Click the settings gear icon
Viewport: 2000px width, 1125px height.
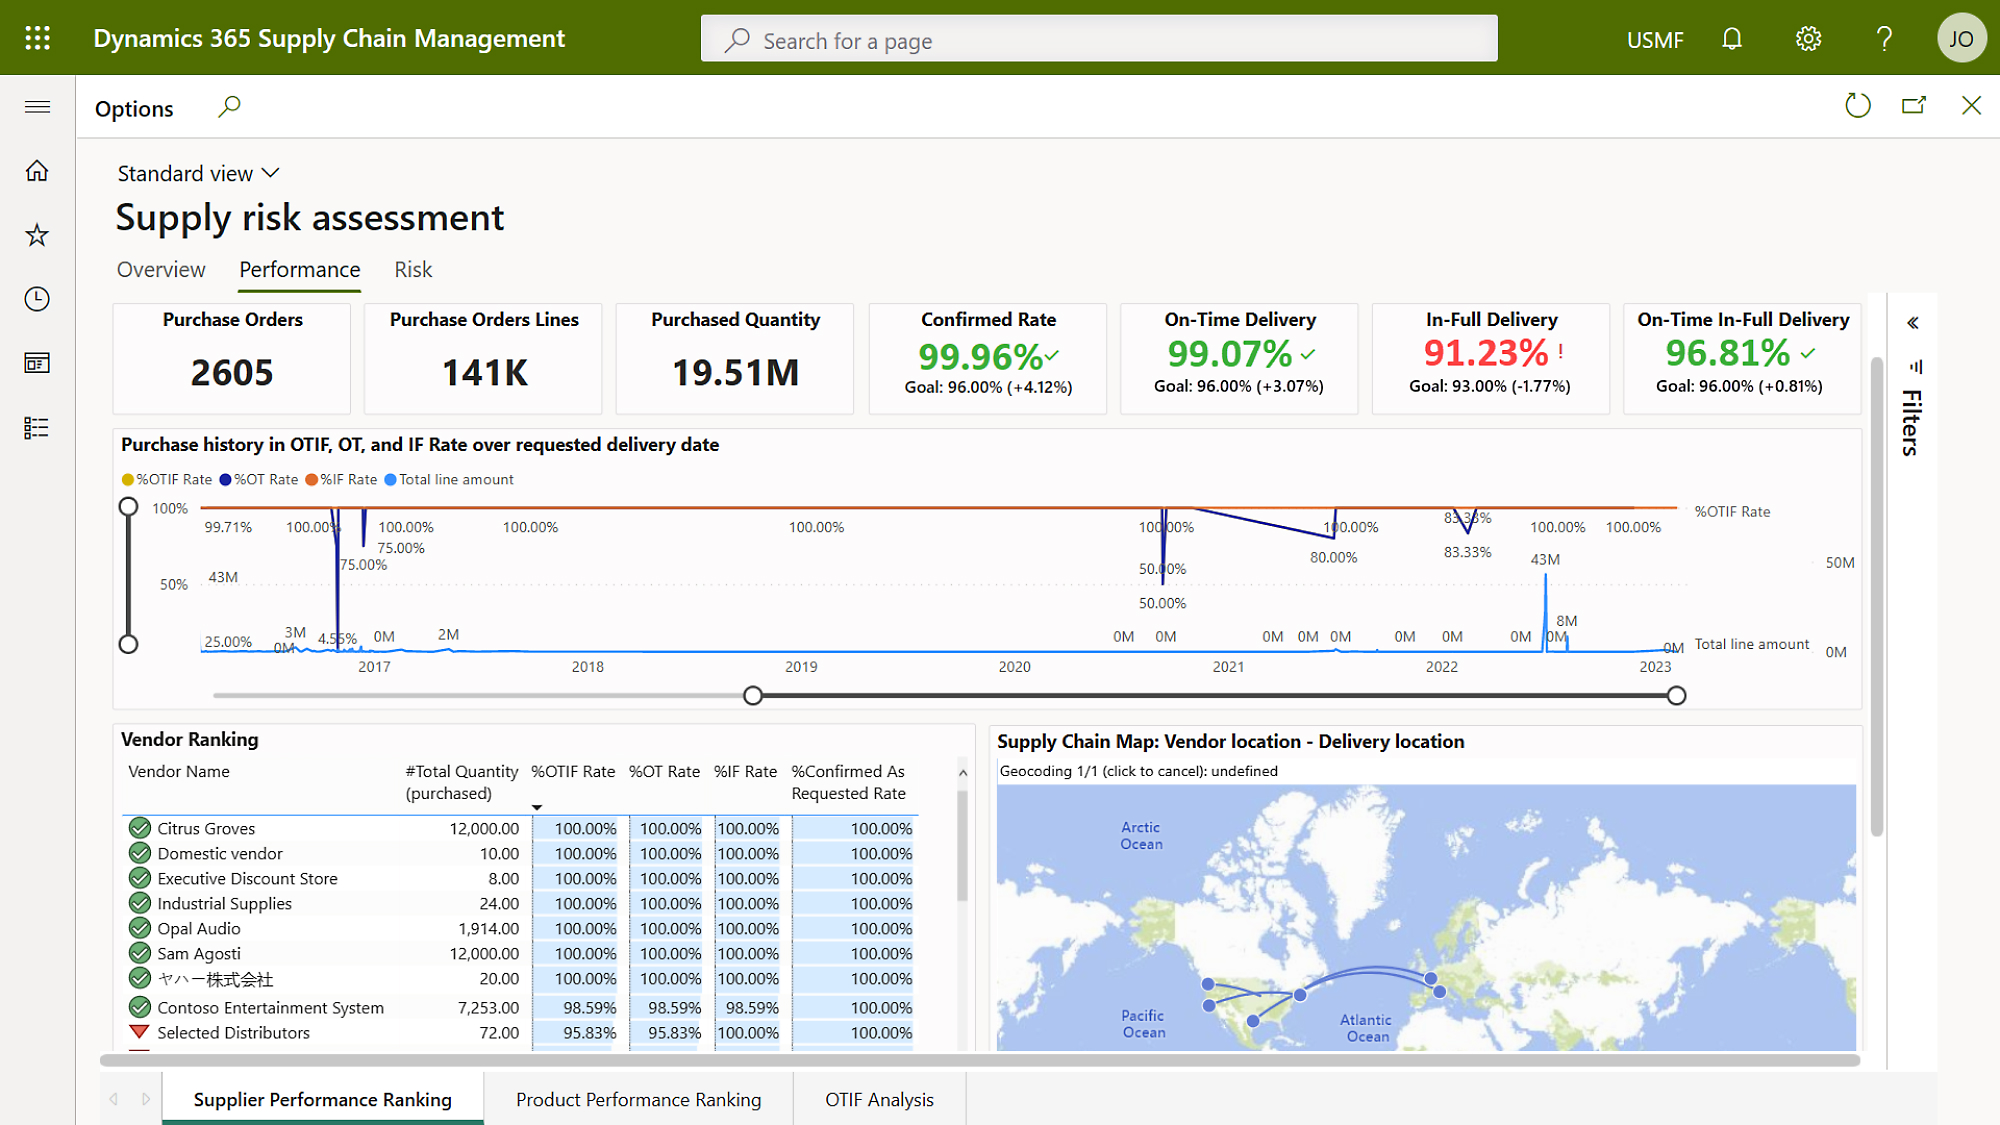1810,37
